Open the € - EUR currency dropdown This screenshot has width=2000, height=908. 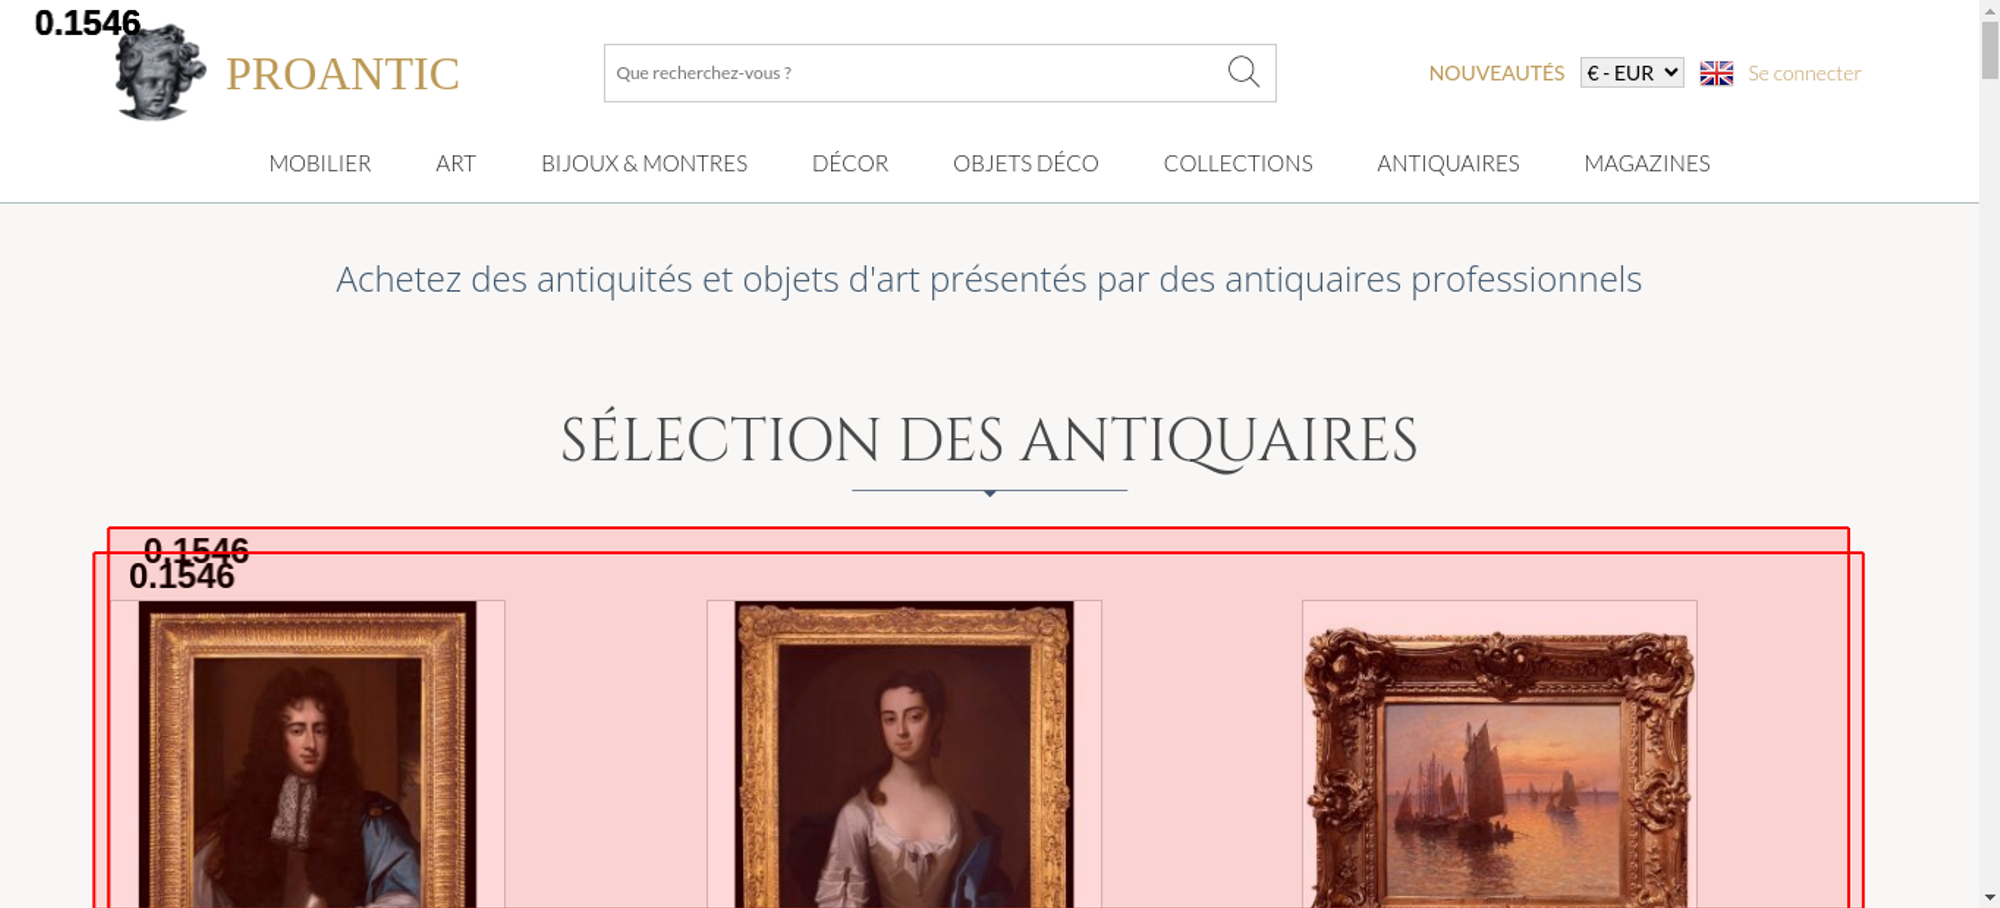[1632, 73]
